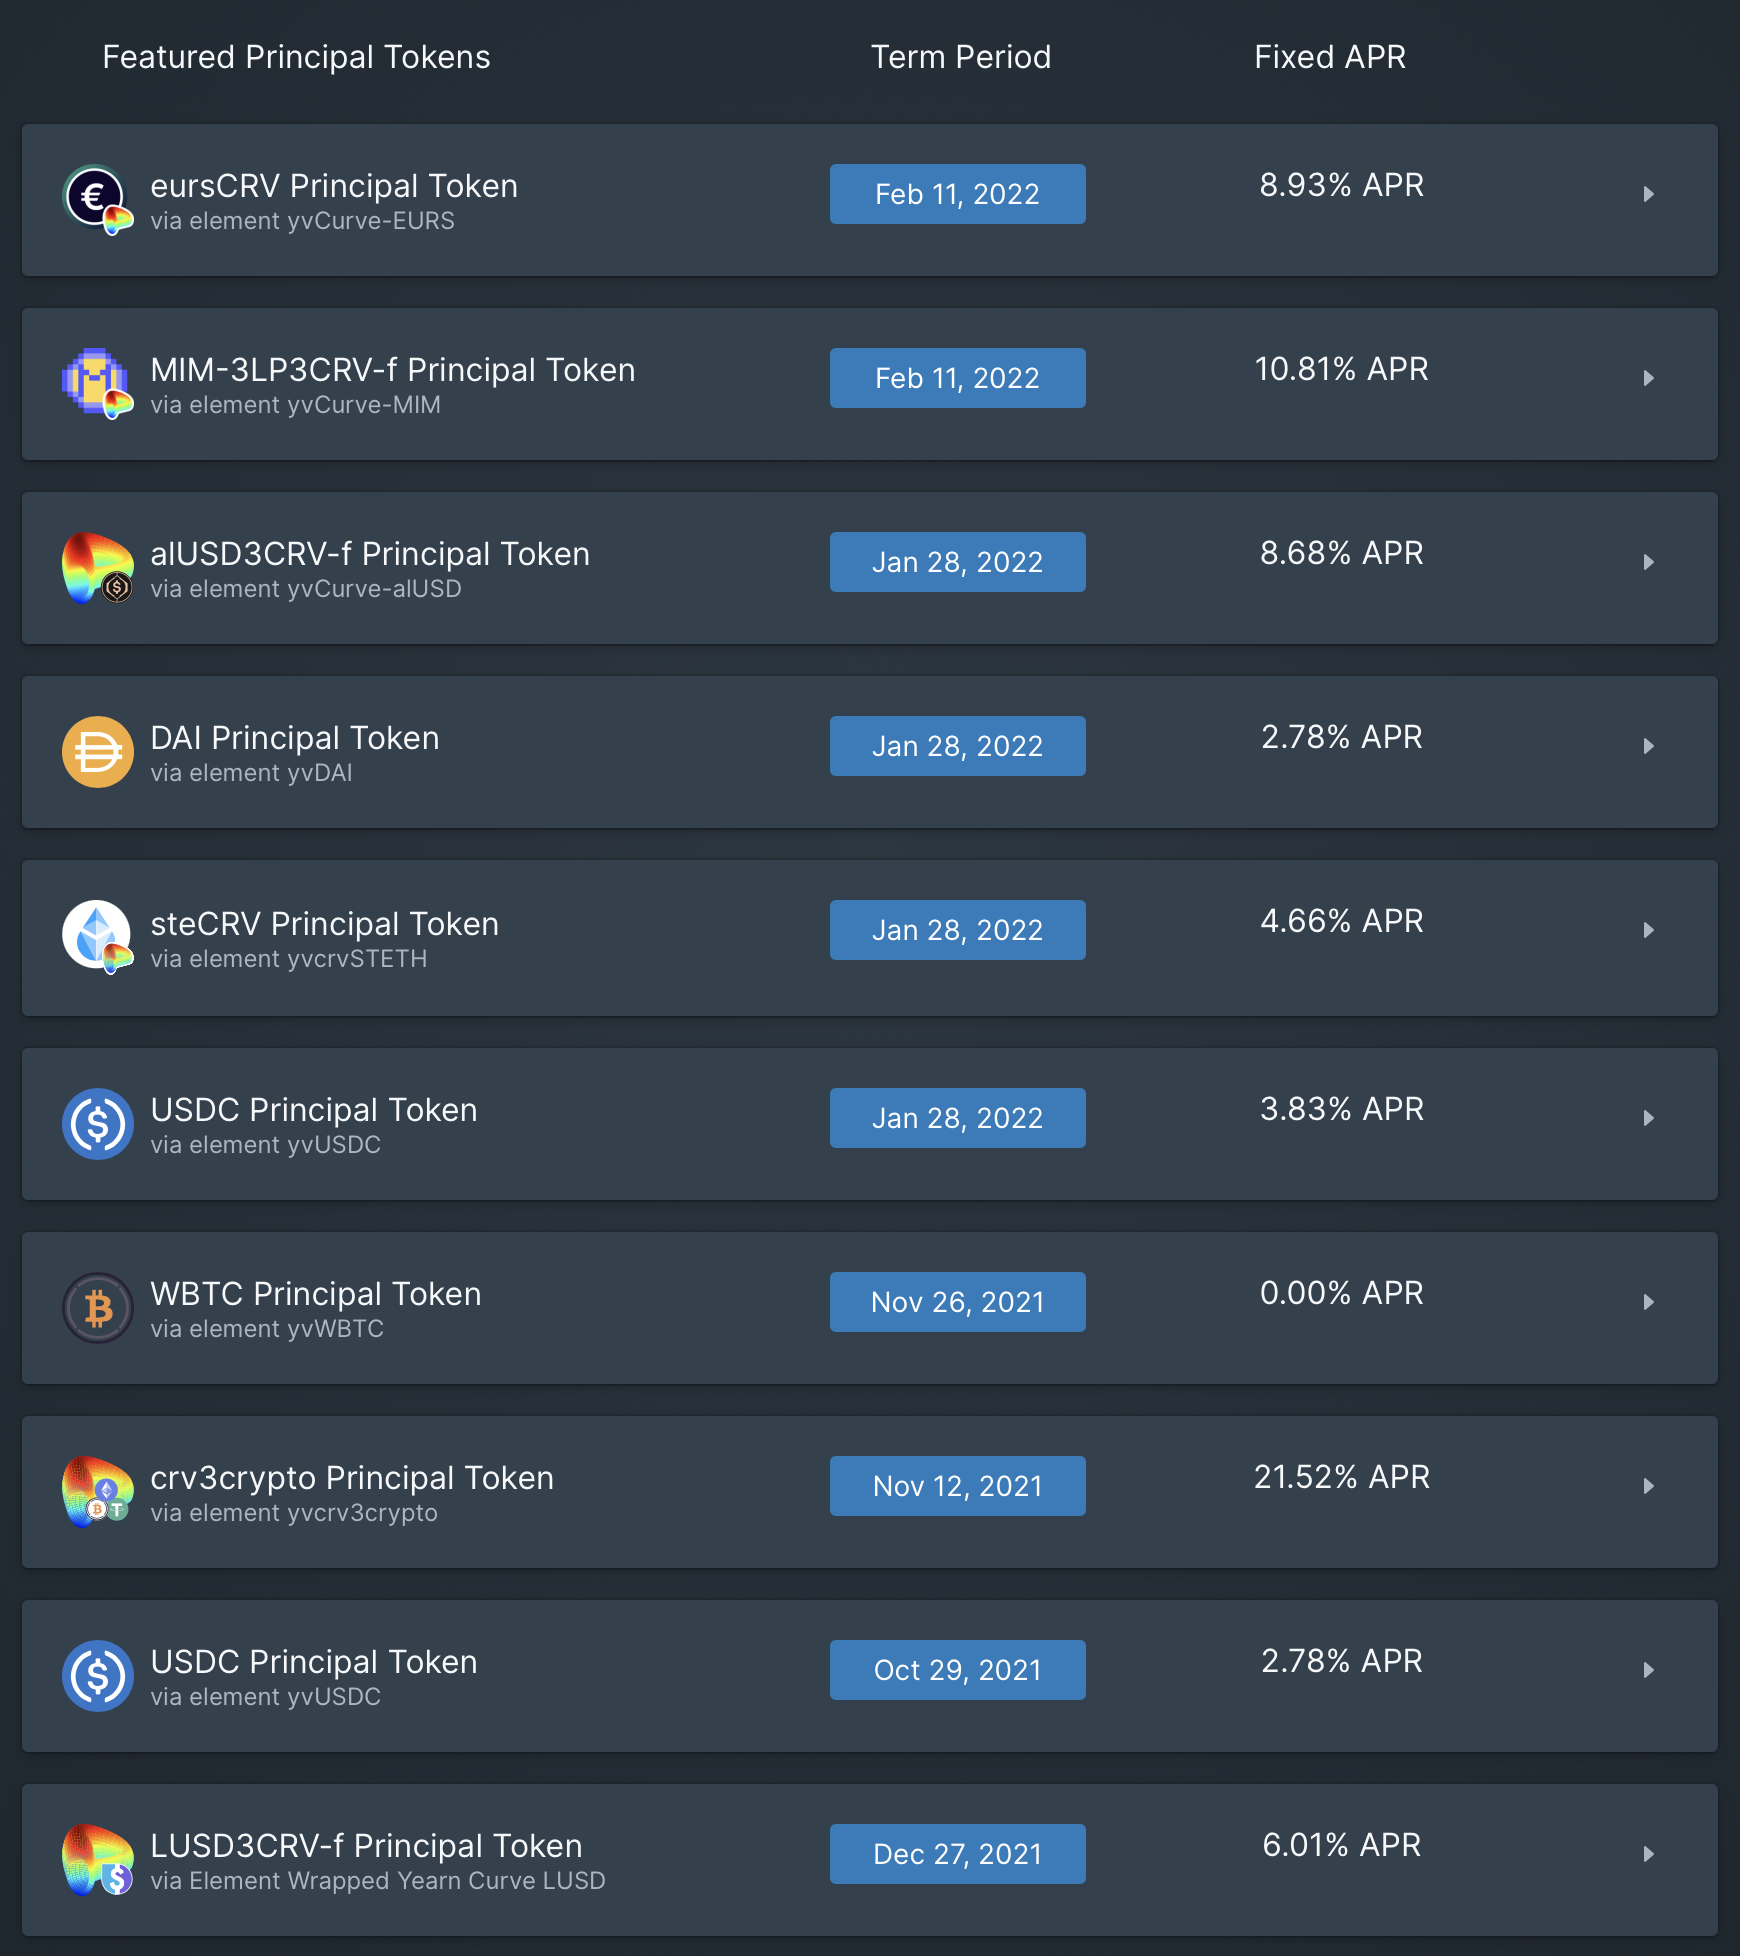Click the LUSD3CRV-f token icon
This screenshot has width=1740, height=1956.
click(x=97, y=1859)
